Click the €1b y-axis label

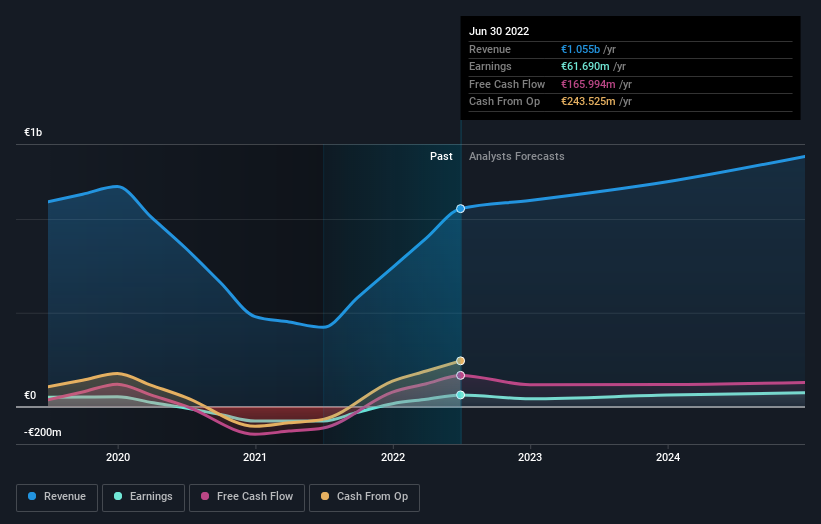tap(33, 132)
